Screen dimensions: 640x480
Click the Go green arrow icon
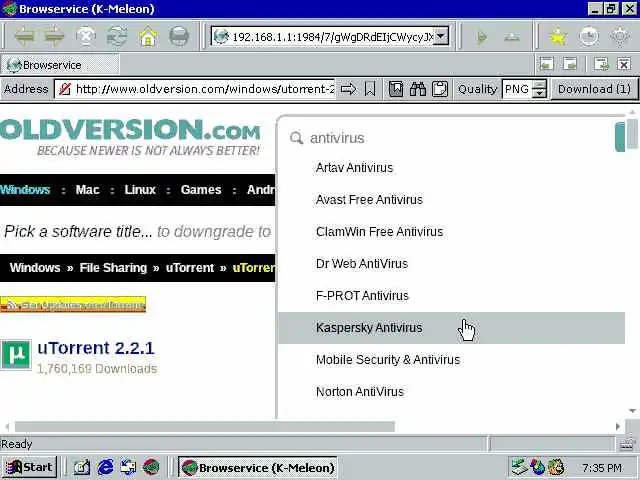482,37
